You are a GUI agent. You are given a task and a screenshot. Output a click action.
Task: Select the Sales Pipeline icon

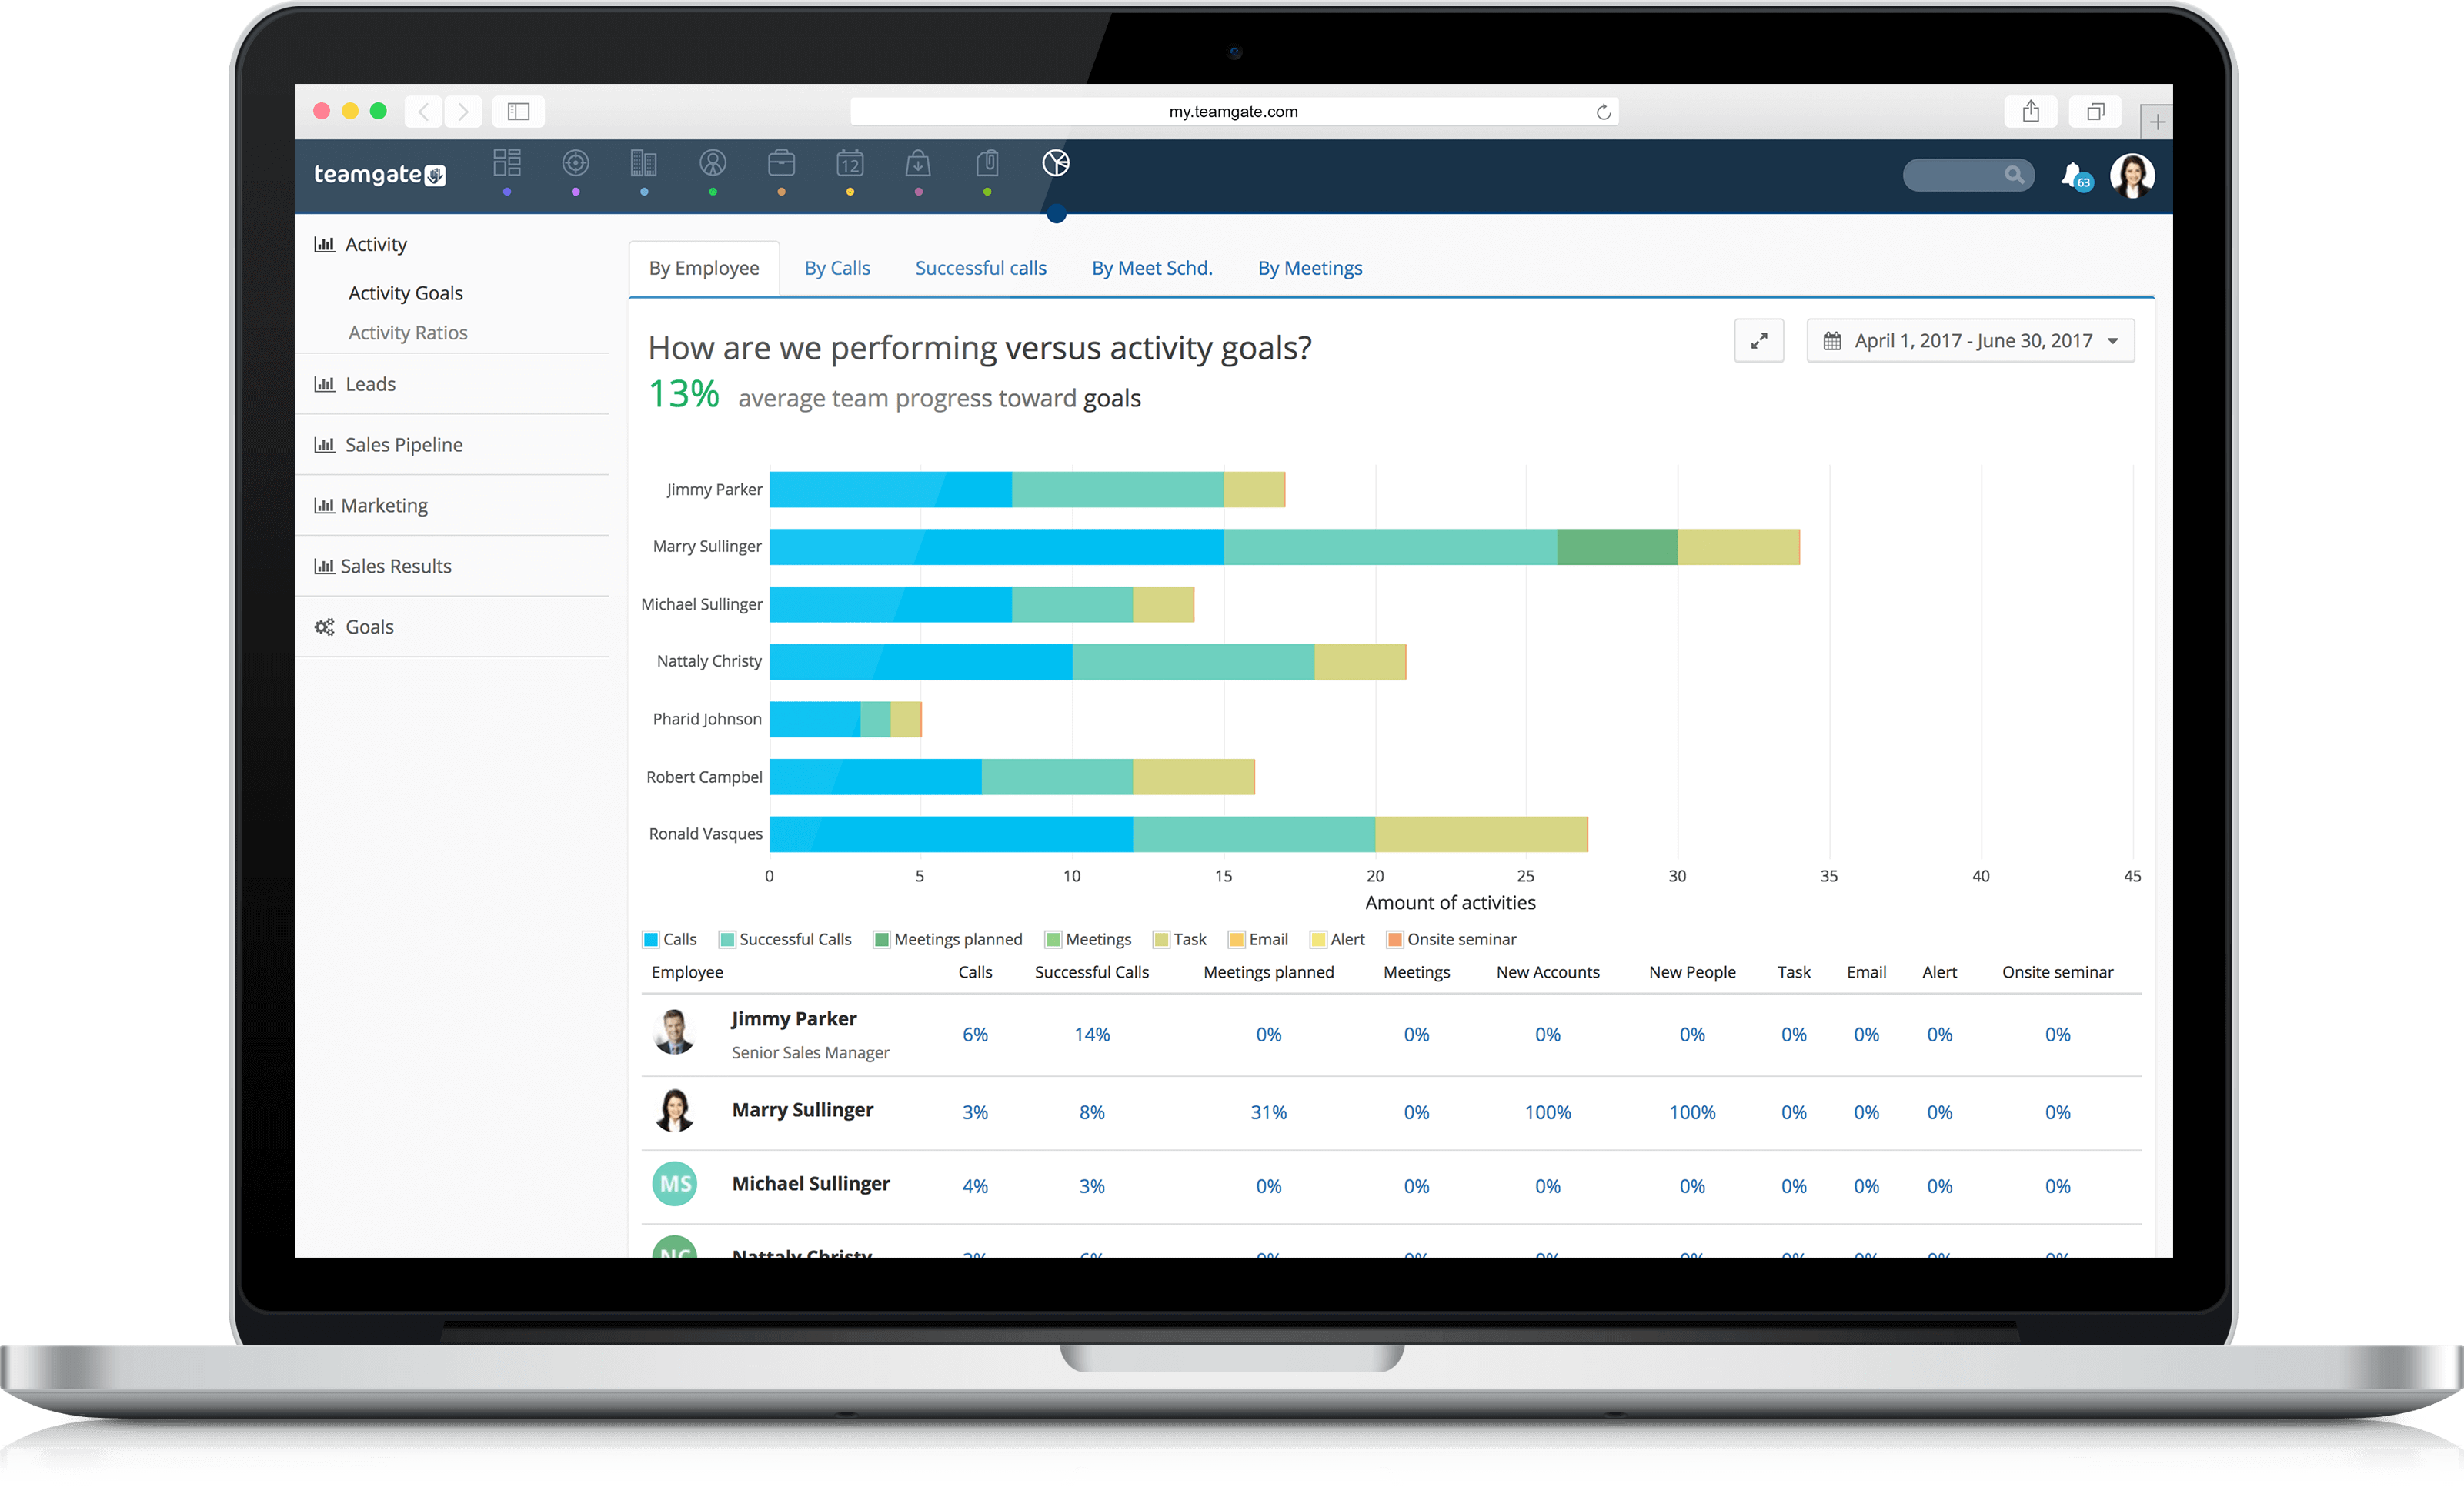[x=326, y=443]
